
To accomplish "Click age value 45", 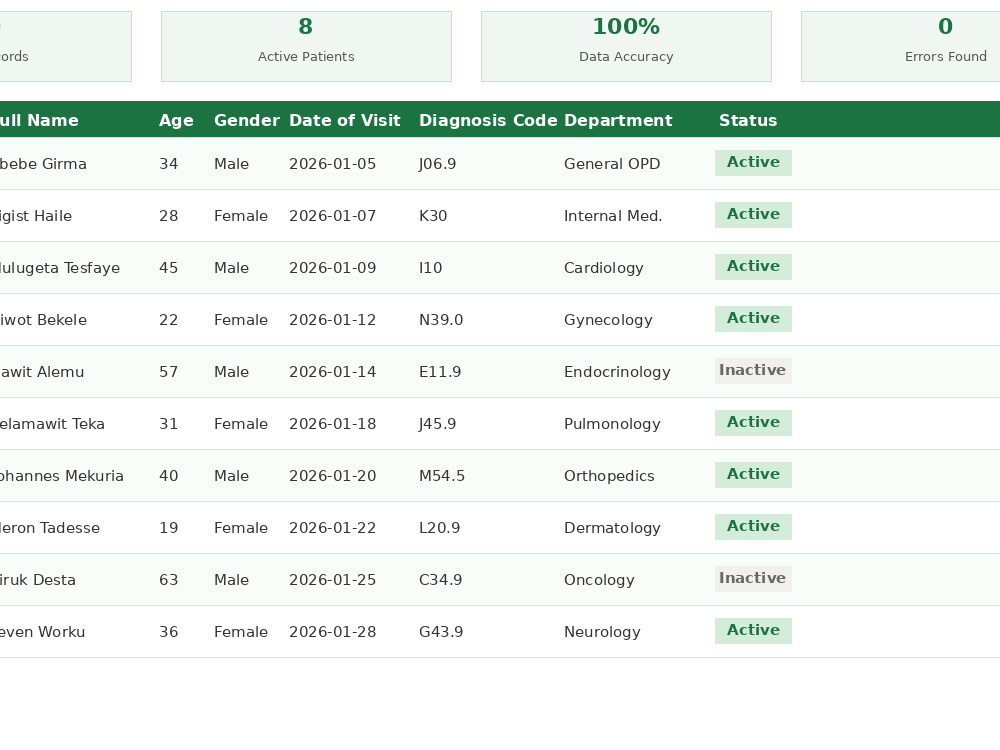I will click(168, 268).
